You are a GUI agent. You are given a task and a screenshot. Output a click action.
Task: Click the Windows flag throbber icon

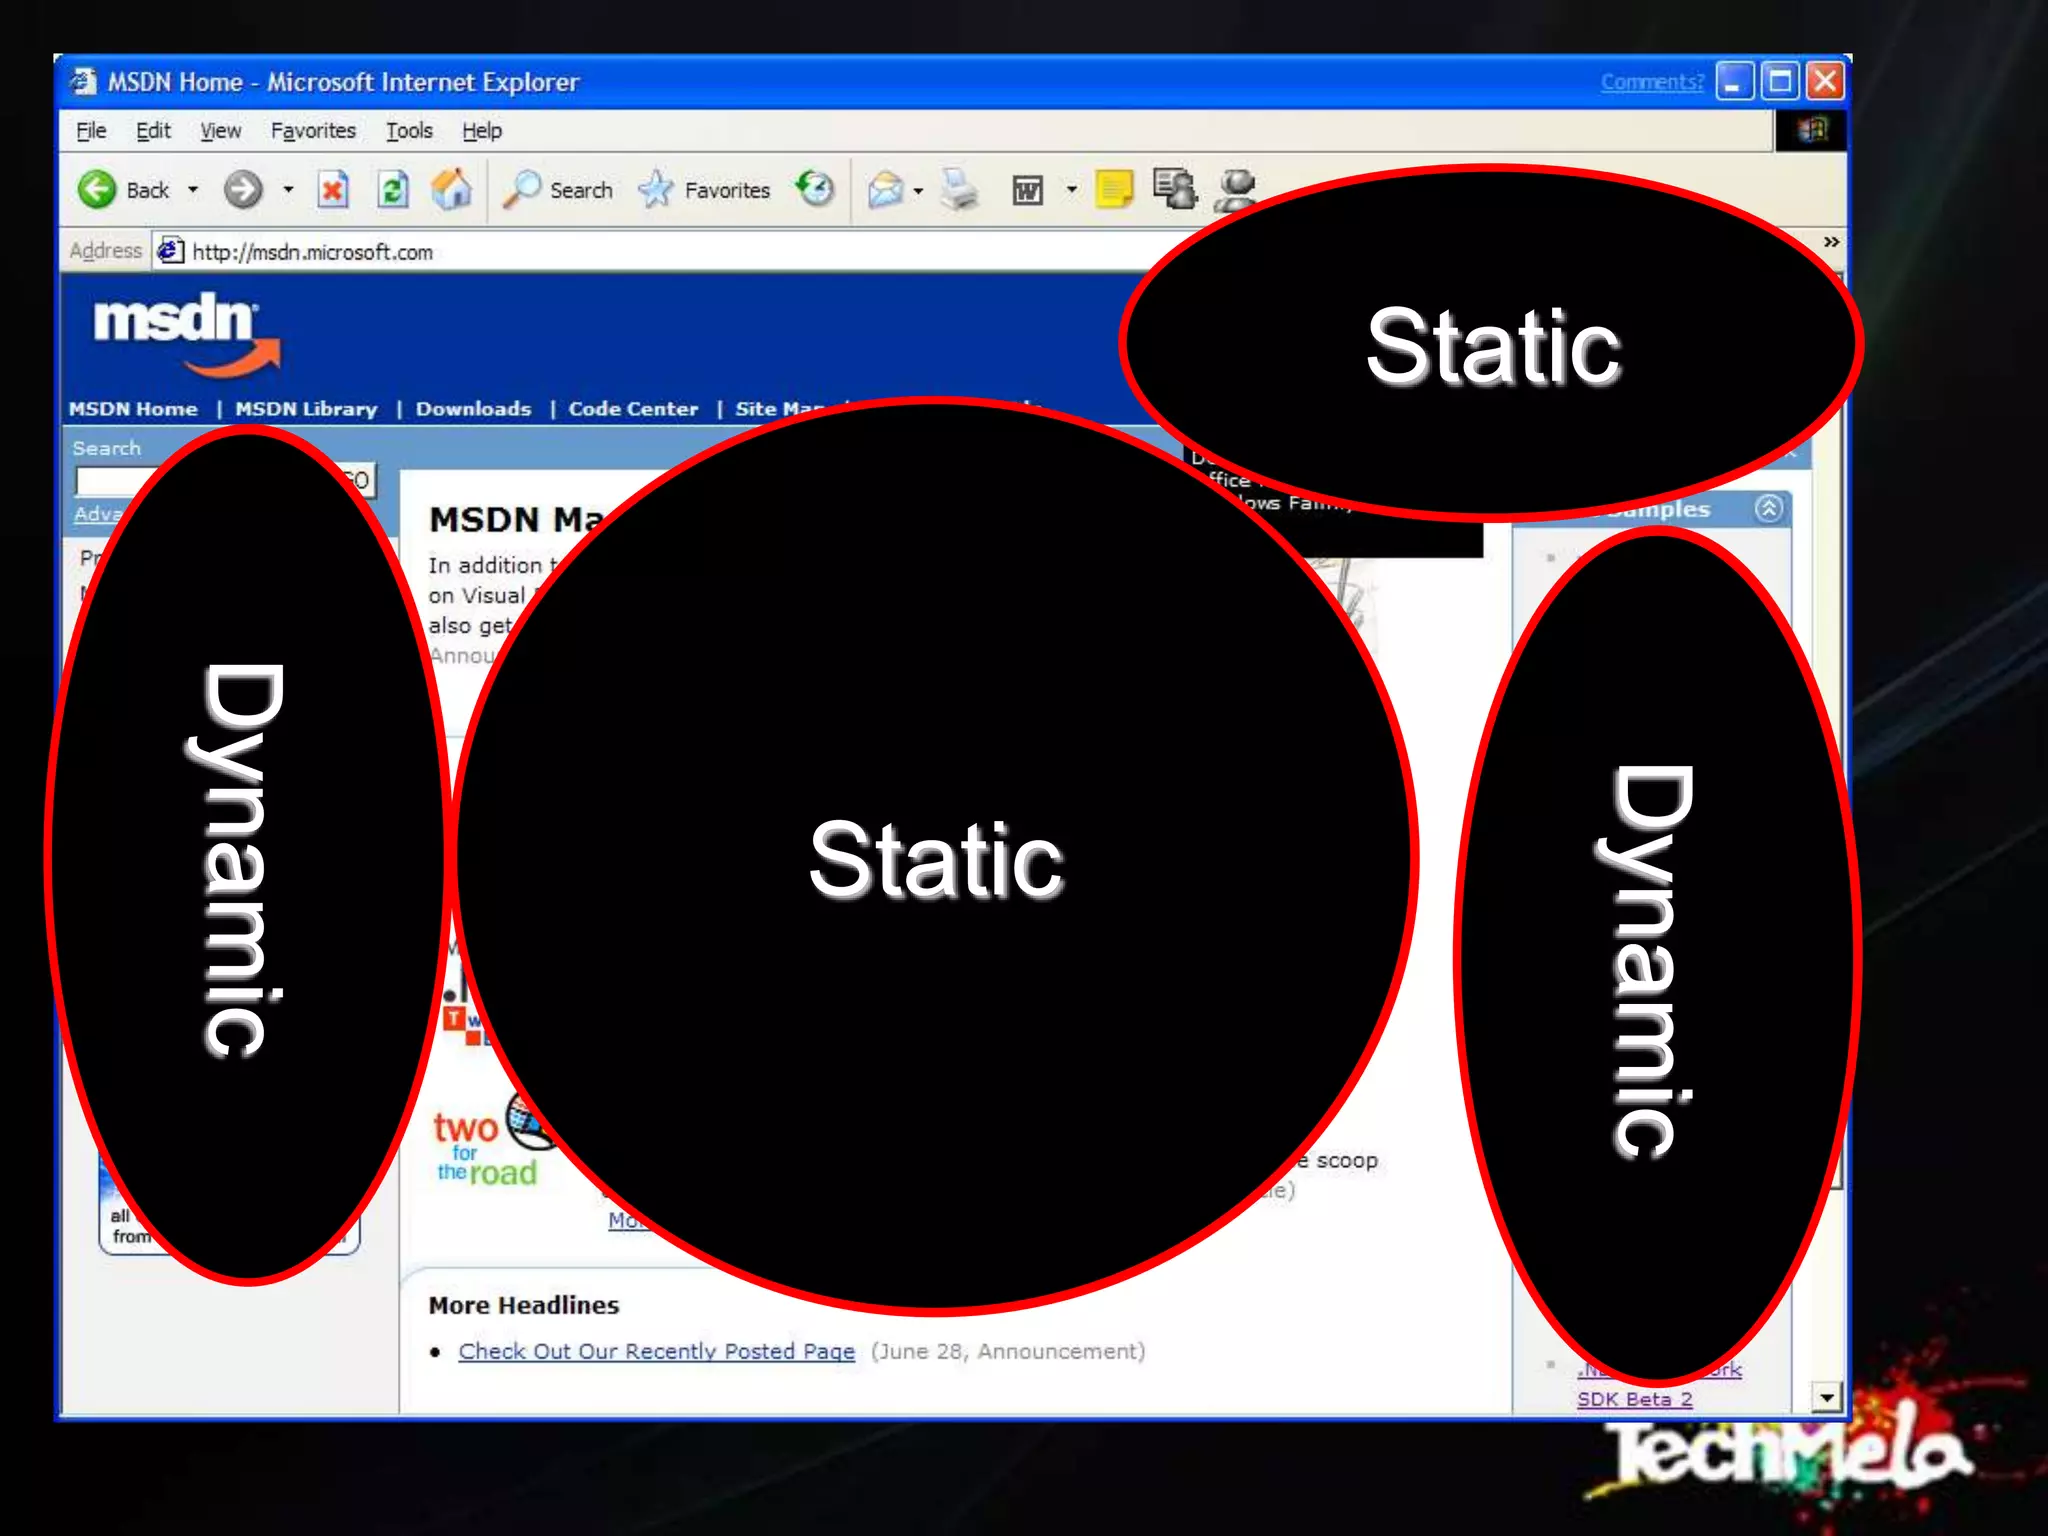point(1811,130)
